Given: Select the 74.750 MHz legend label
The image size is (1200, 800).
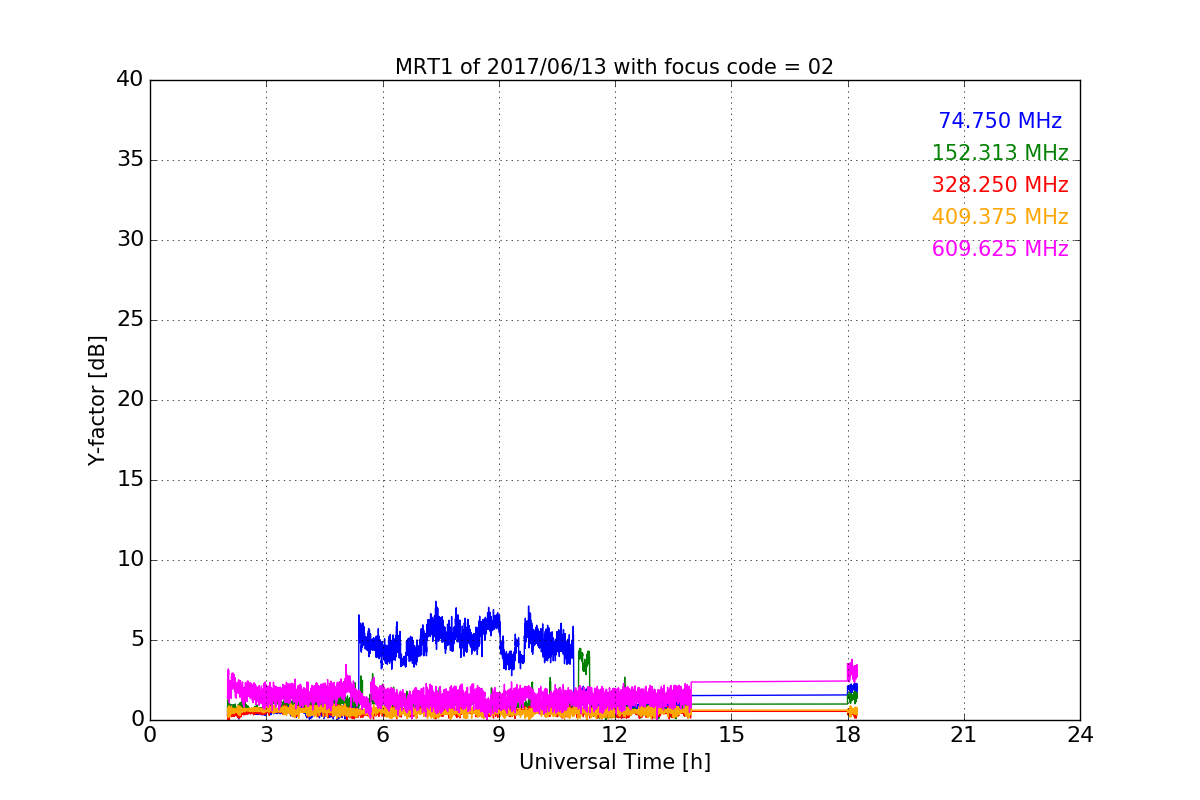Looking at the screenshot, I should (1000, 121).
